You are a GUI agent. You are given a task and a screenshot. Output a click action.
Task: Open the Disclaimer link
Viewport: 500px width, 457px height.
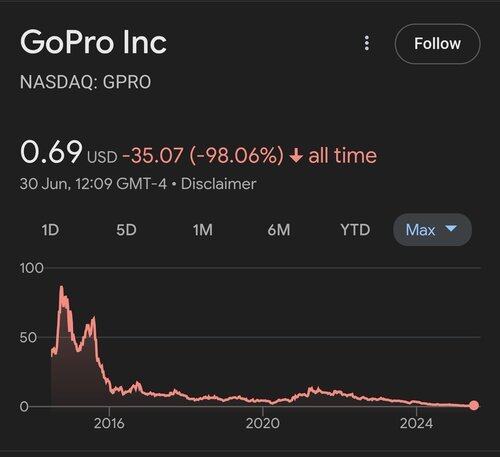219,184
